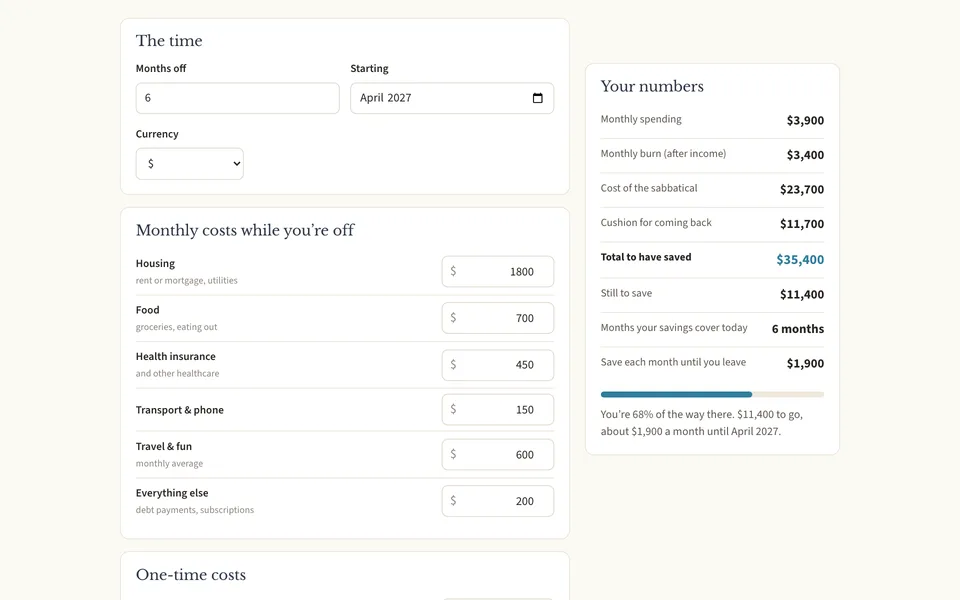The height and width of the screenshot is (600, 960).
Task: Click the 'rent or mortgage, utilities' hint text
Action: click(187, 280)
